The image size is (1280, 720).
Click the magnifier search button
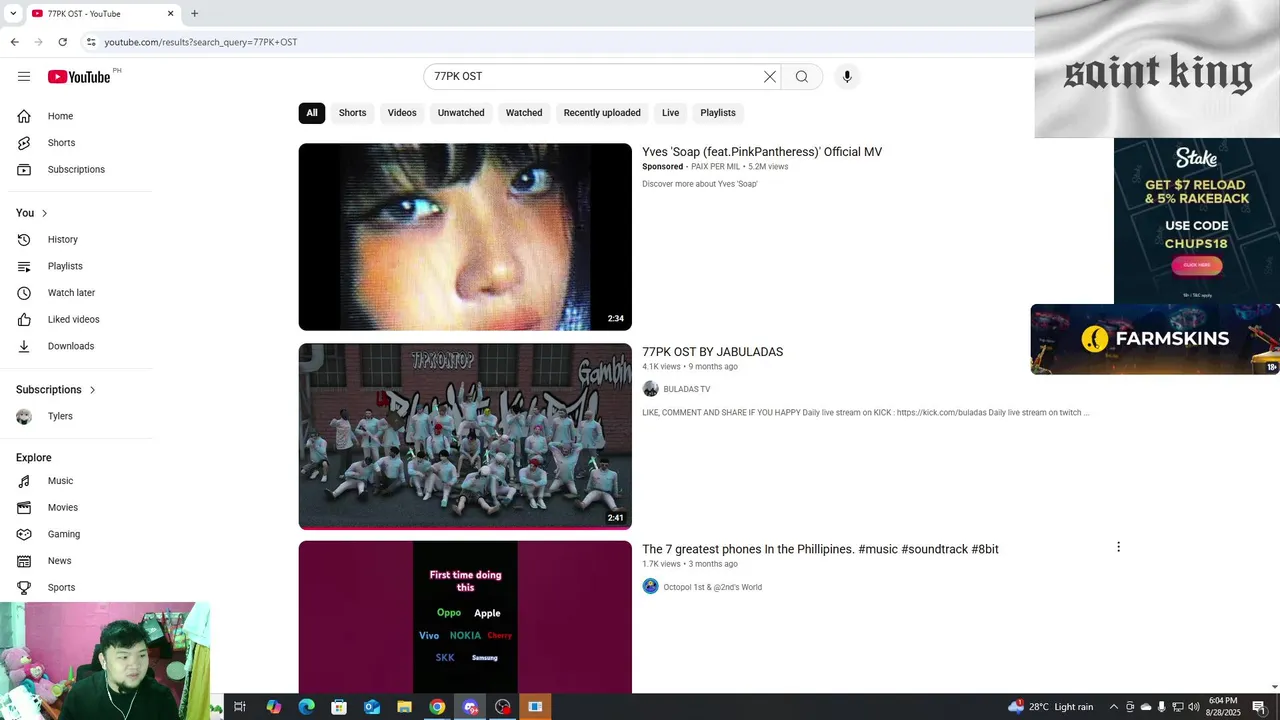(802, 77)
